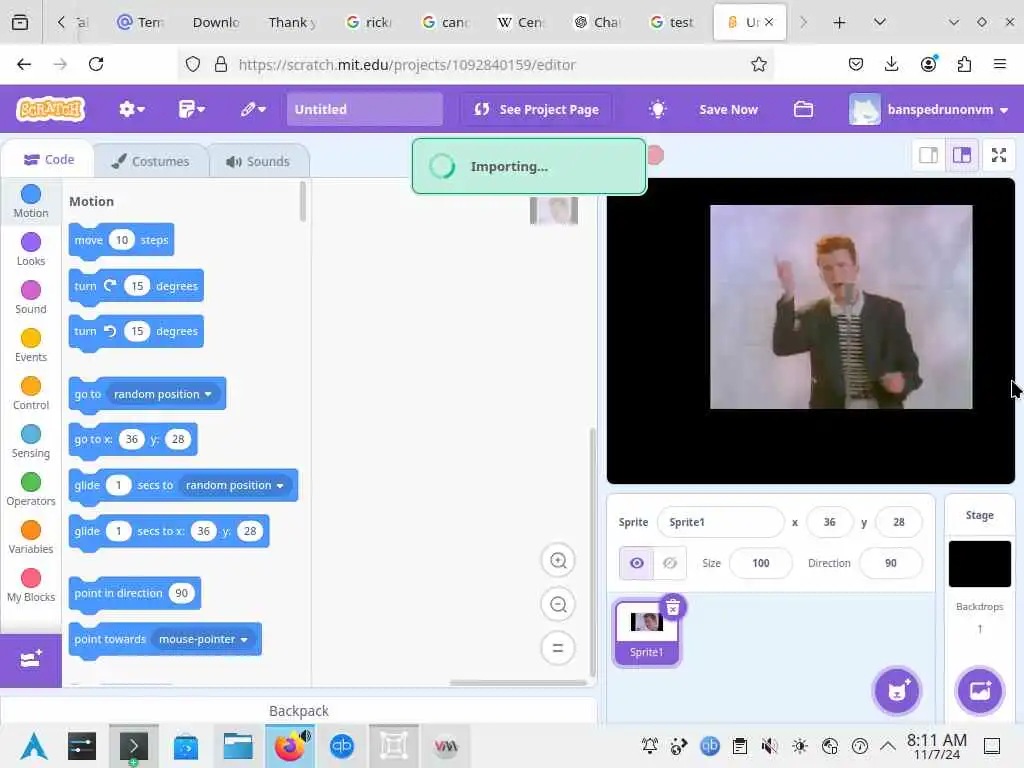Open the Edit pencil menu
The width and height of the screenshot is (1024, 768).
[x=253, y=109]
